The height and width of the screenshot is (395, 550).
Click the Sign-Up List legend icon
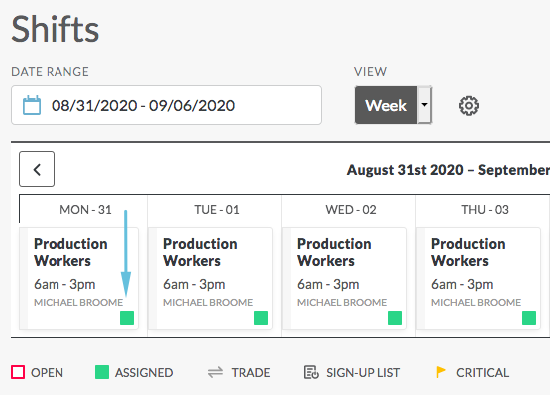point(311,372)
